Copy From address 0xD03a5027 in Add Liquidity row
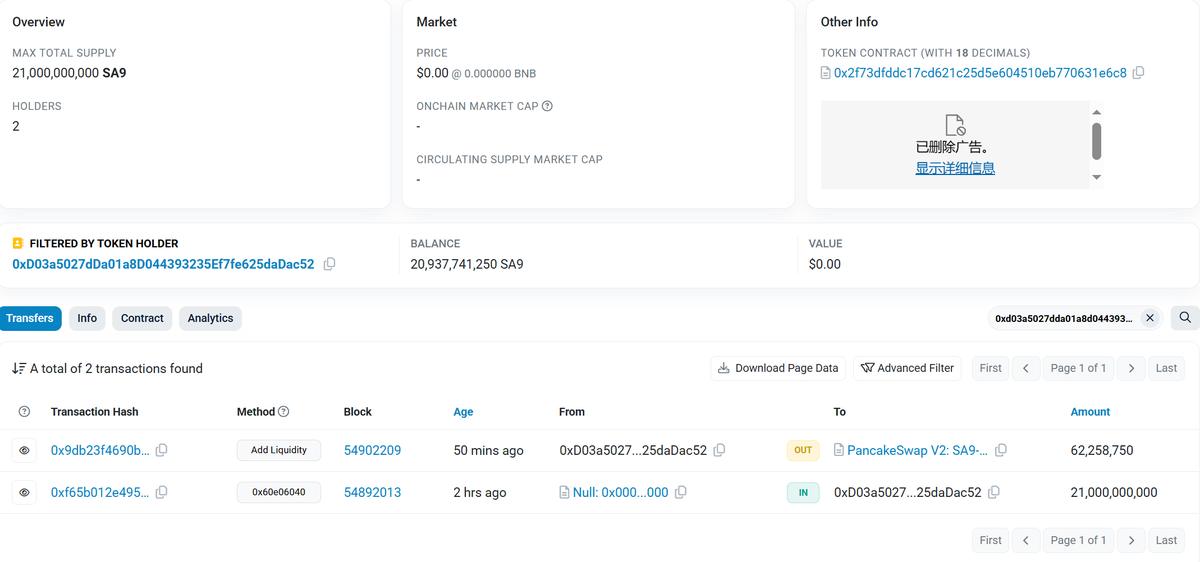The width and height of the screenshot is (1200, 562). (719, 450)
